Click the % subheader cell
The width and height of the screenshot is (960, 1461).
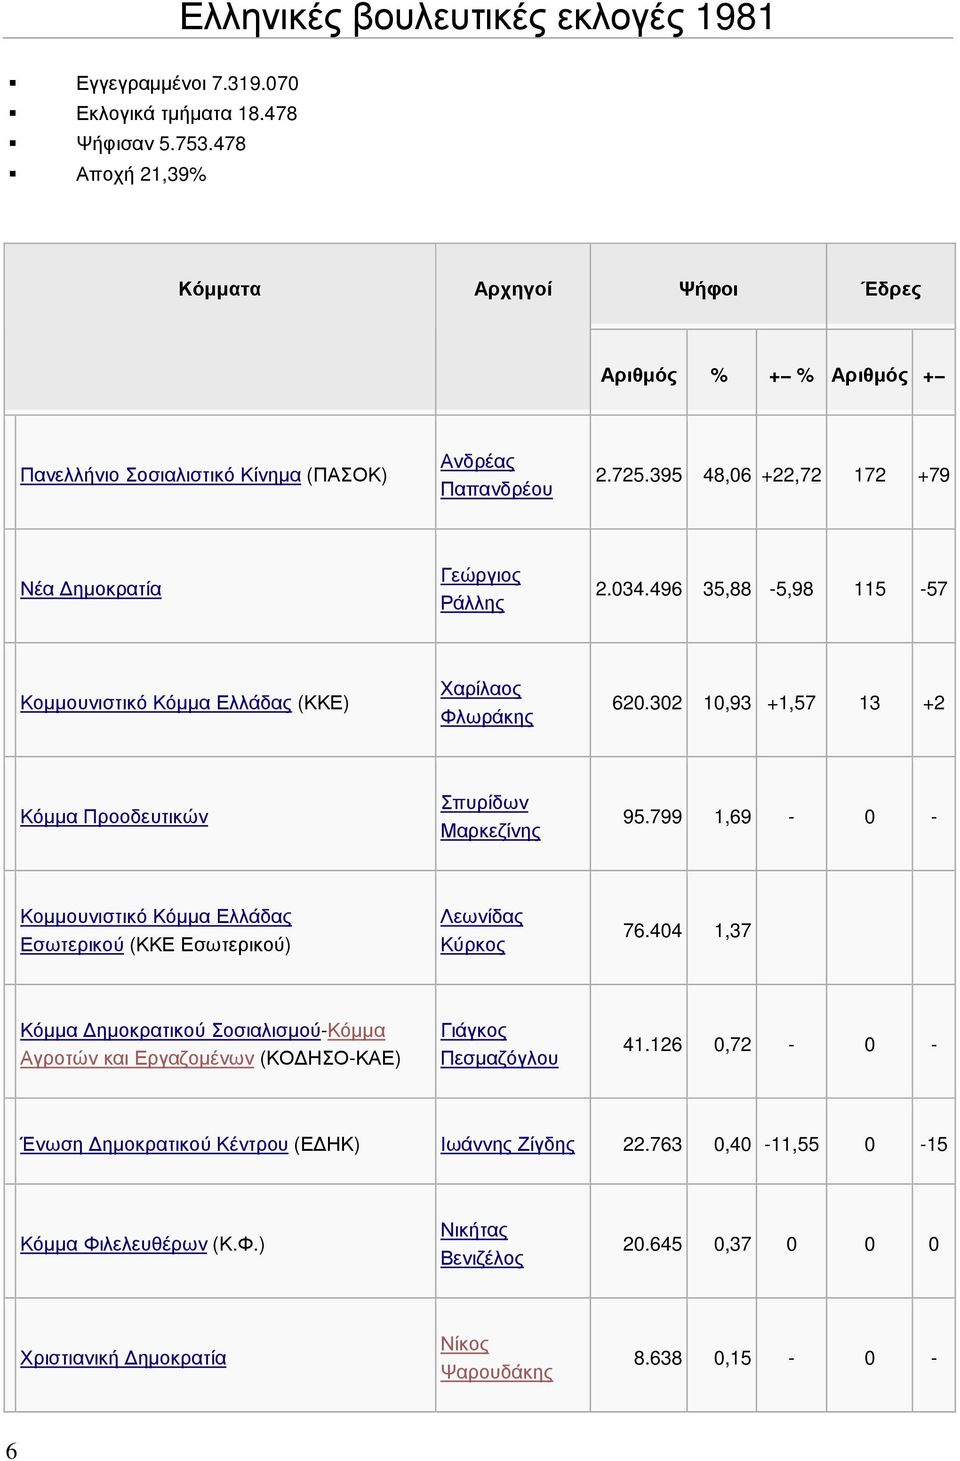(719, 376)
